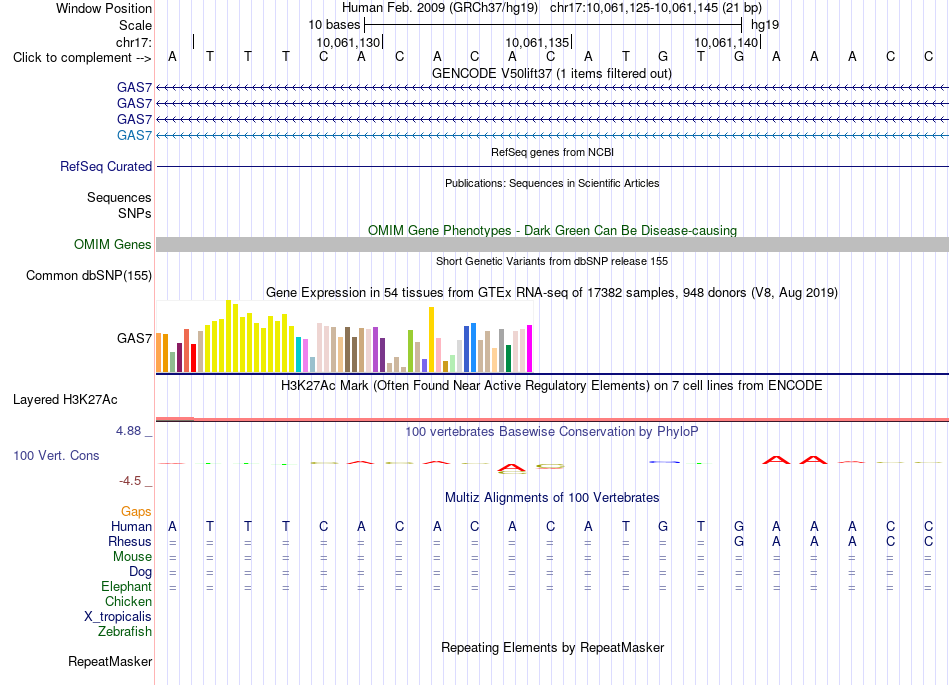Screen dimensions: 950x685
Task: Click the light-blue GAS7 transcript label
Action: (135, 135)
